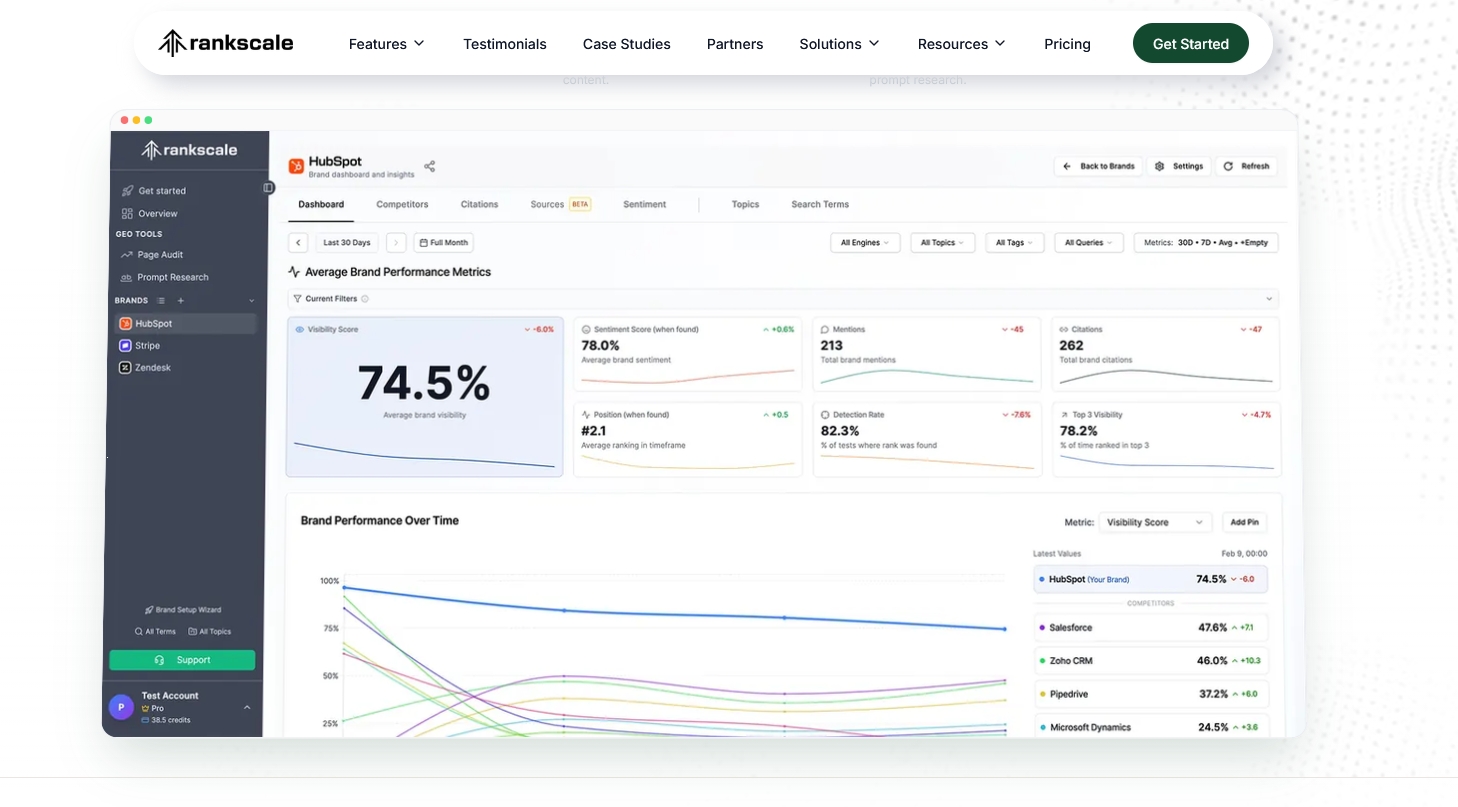Click the link icon on Citations card
Screen dimensions: 1458x807
(x=1064, y=329)
